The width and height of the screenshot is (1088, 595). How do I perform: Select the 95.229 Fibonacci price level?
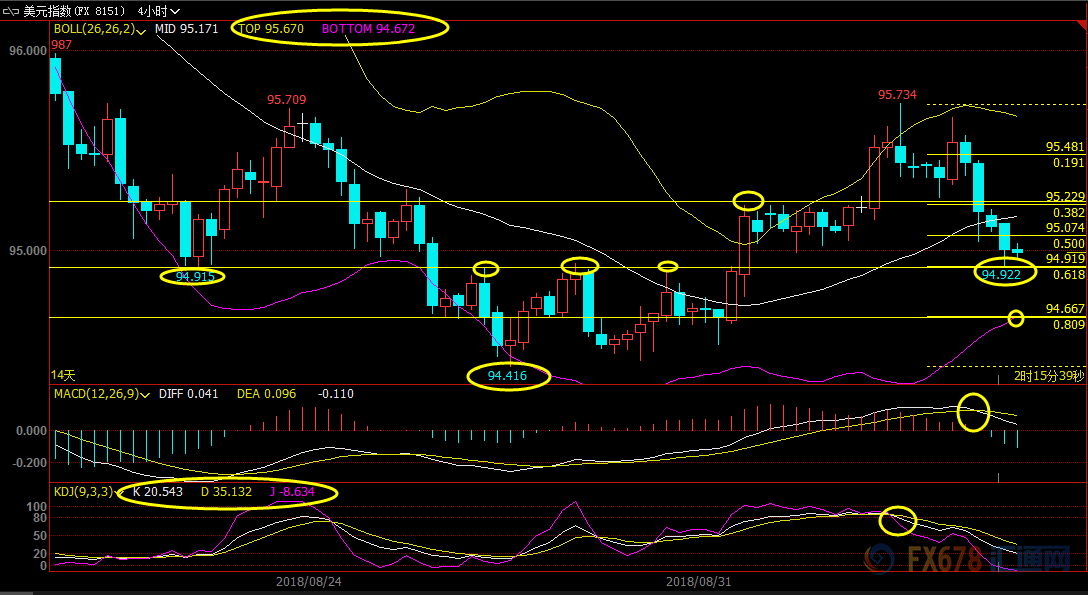click(1065, 197)
